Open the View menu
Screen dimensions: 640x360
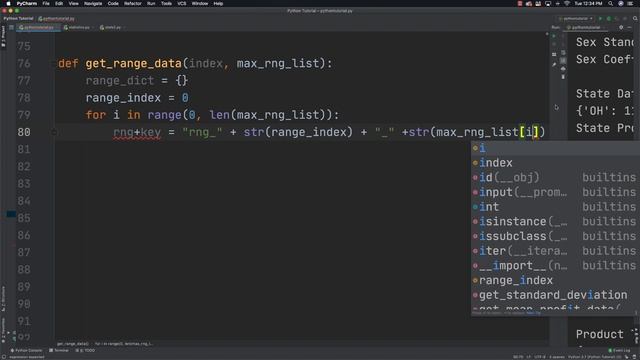[x=73, y=3]
